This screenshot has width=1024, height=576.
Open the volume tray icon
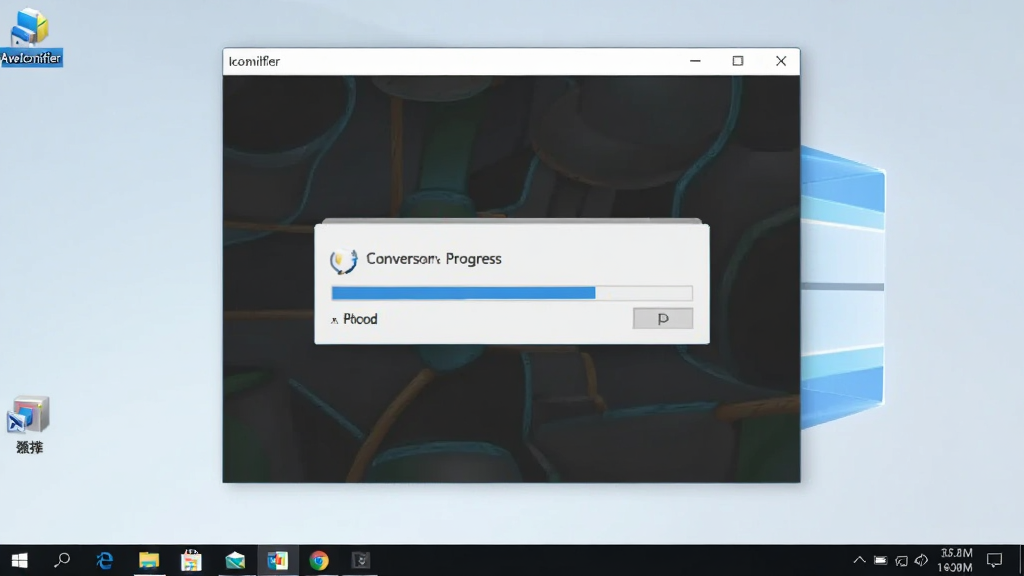(921, 560)
